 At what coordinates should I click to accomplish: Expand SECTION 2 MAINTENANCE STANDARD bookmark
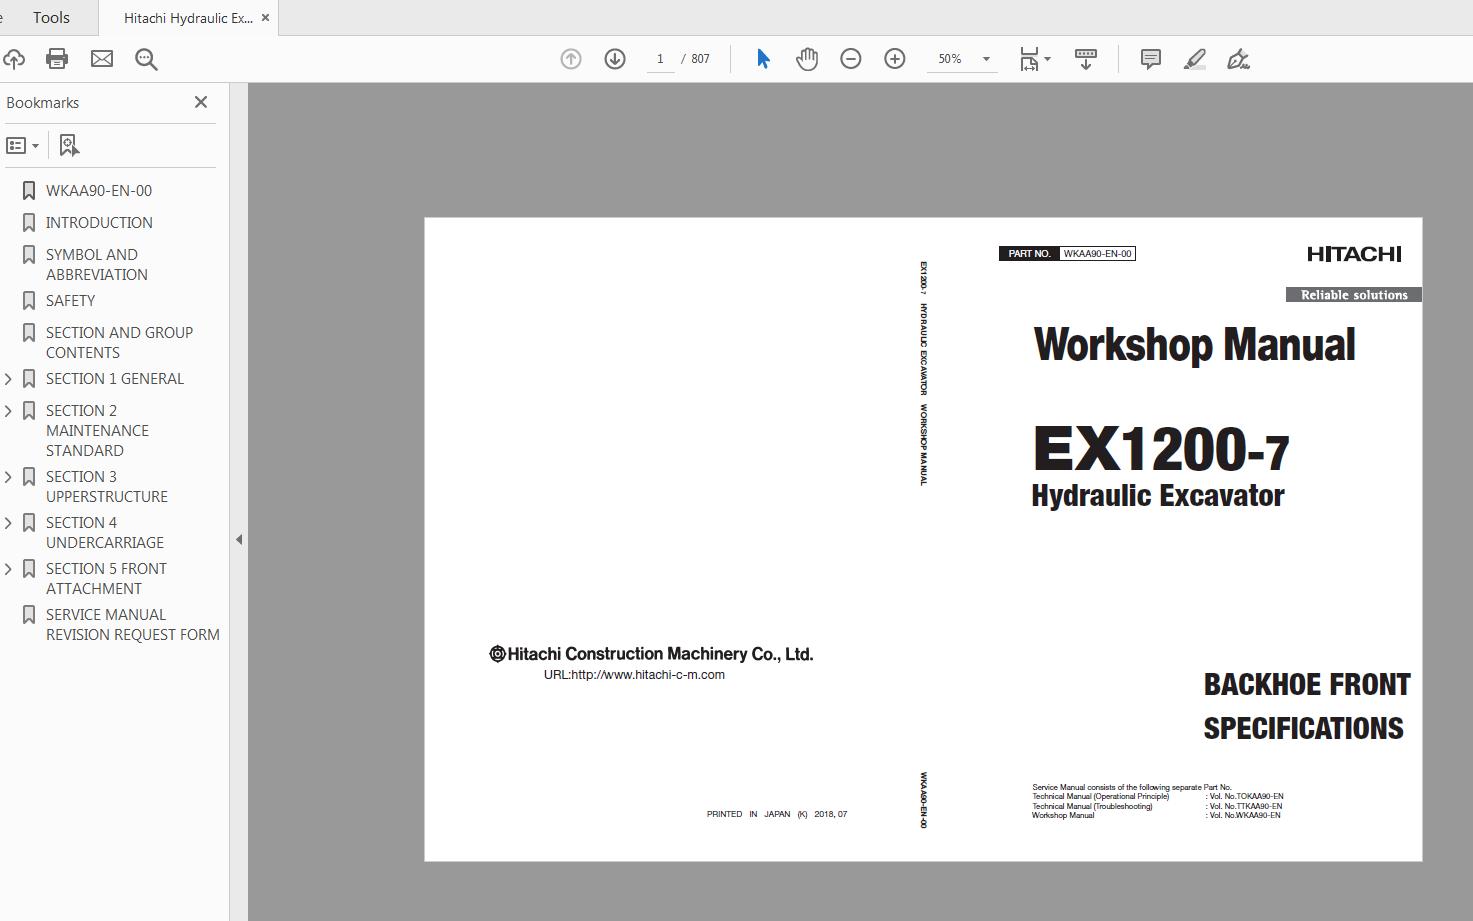click(8, 411)
